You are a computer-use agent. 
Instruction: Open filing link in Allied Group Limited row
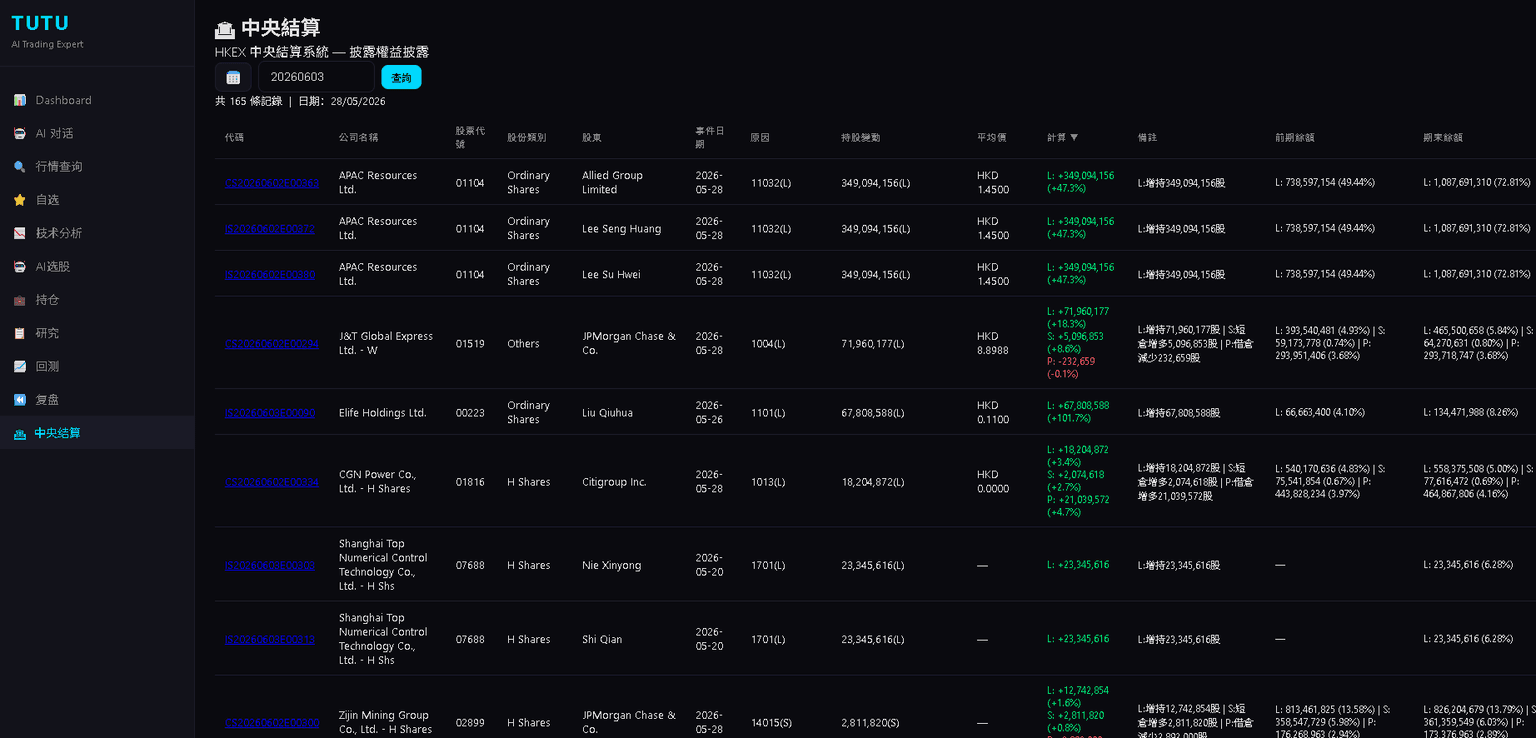click(x=271, y=183)
